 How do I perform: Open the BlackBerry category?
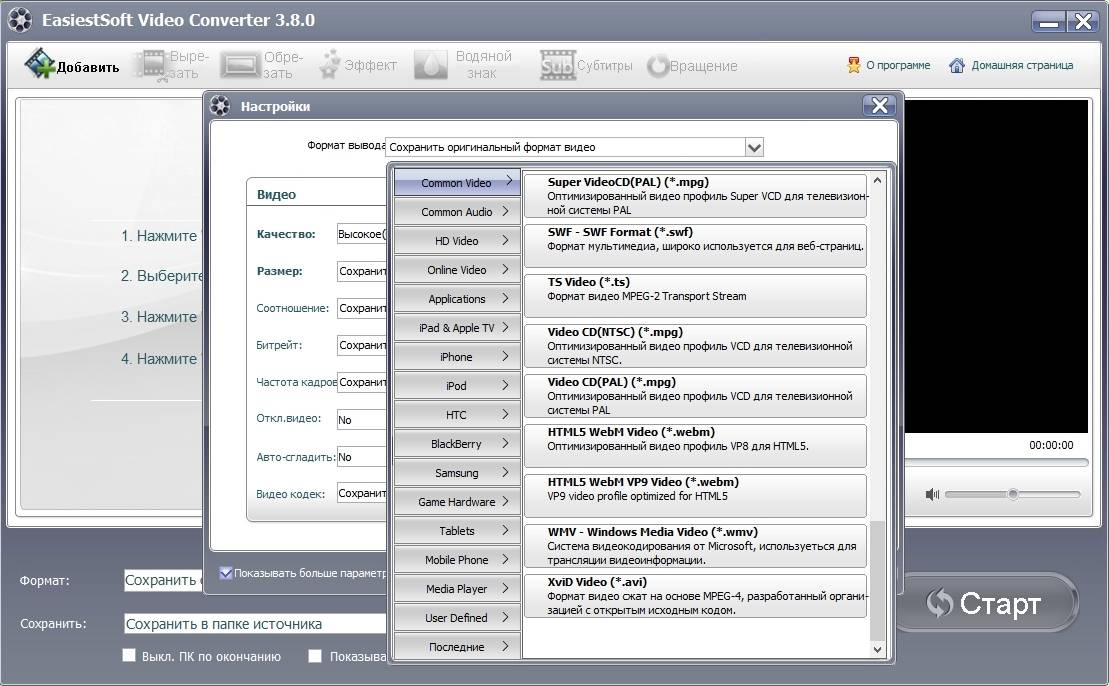pos(457,443)
